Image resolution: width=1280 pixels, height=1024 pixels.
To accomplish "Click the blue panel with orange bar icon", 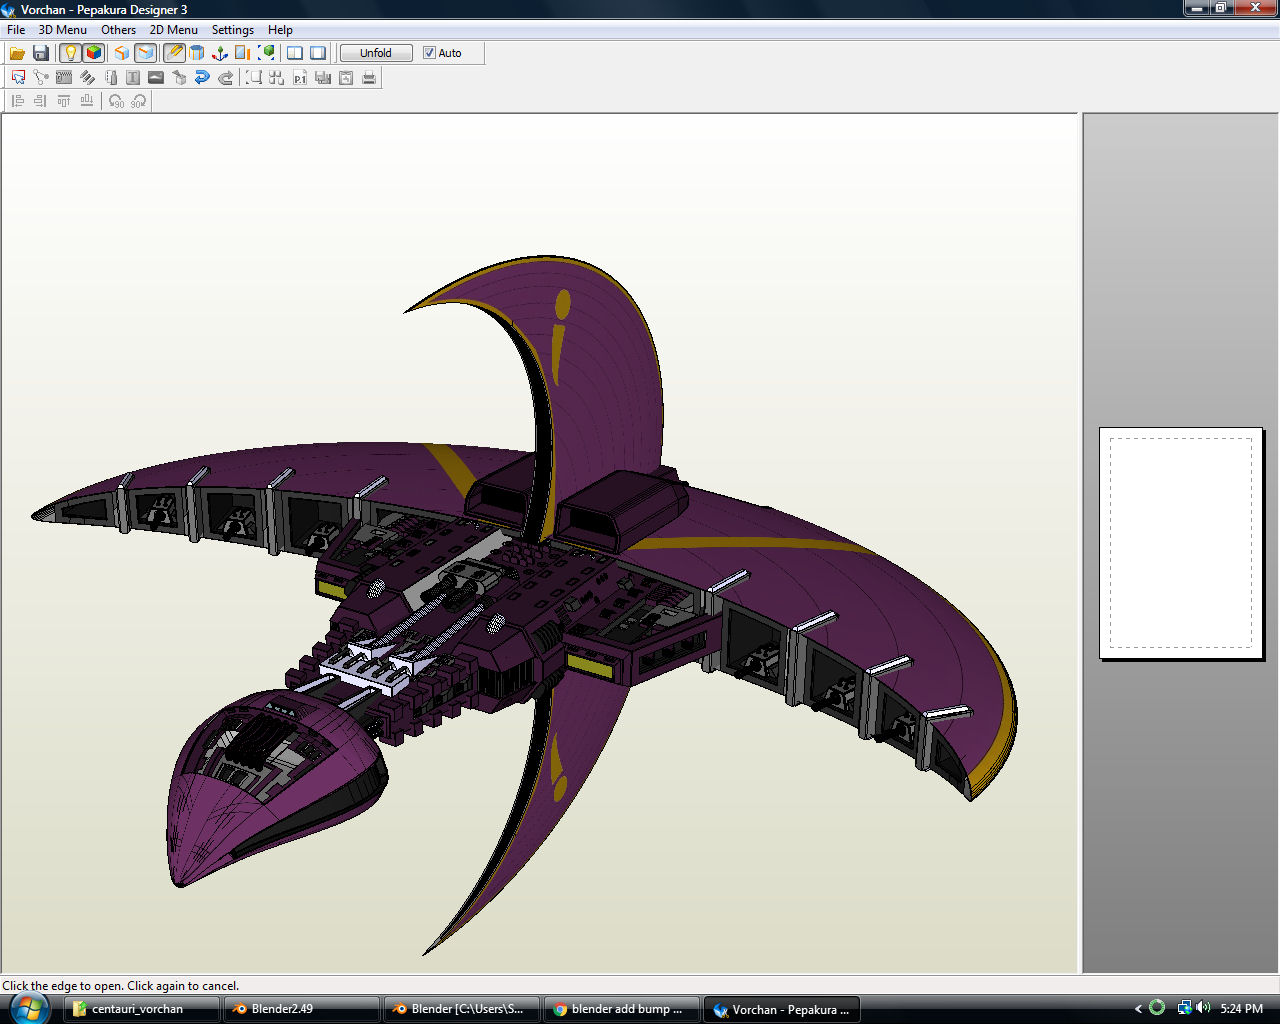I will click(243, 53).
